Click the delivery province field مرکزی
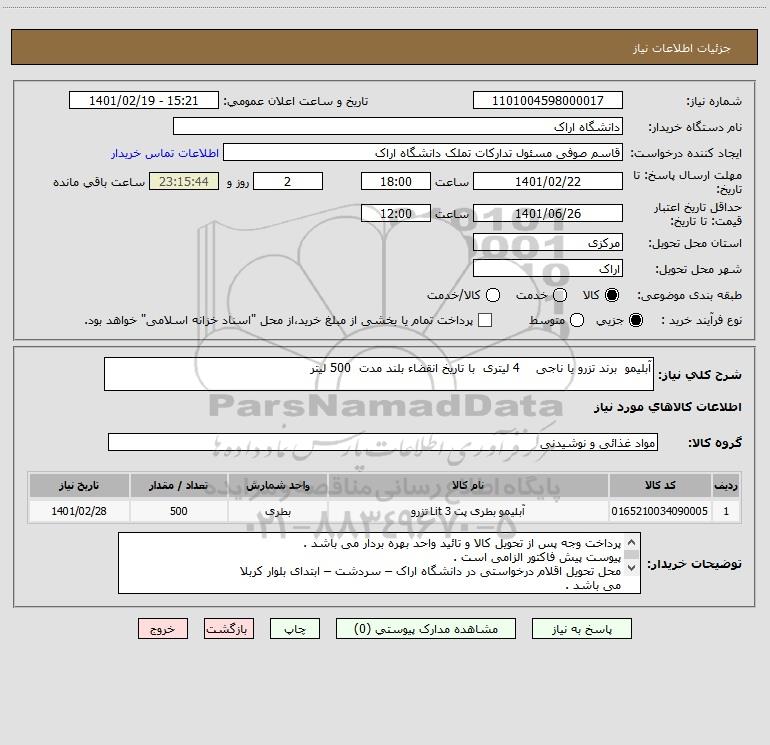The image size is (770, 745). point(548,243)
